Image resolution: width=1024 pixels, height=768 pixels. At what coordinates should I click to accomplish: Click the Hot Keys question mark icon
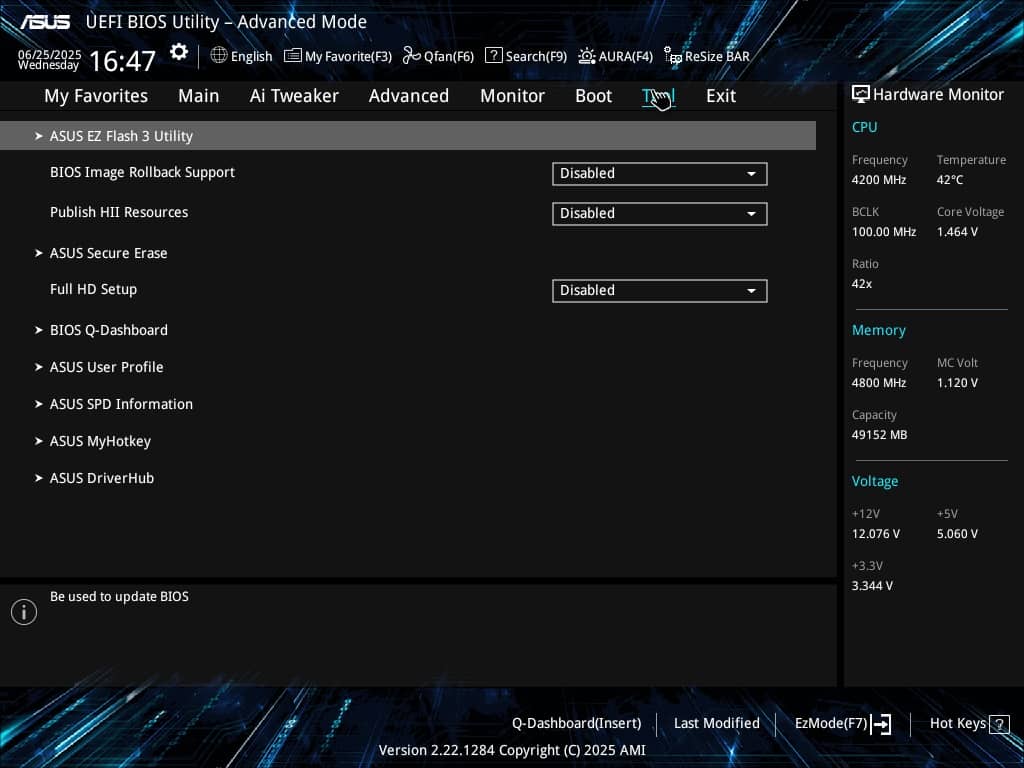[999, 724]
